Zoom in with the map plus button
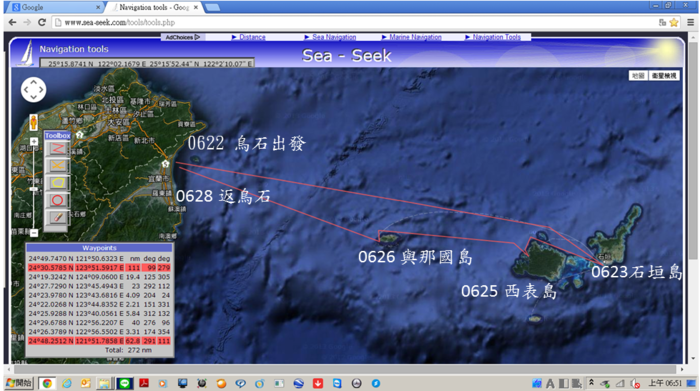This screenshot has height=391, width=700. 34,141
